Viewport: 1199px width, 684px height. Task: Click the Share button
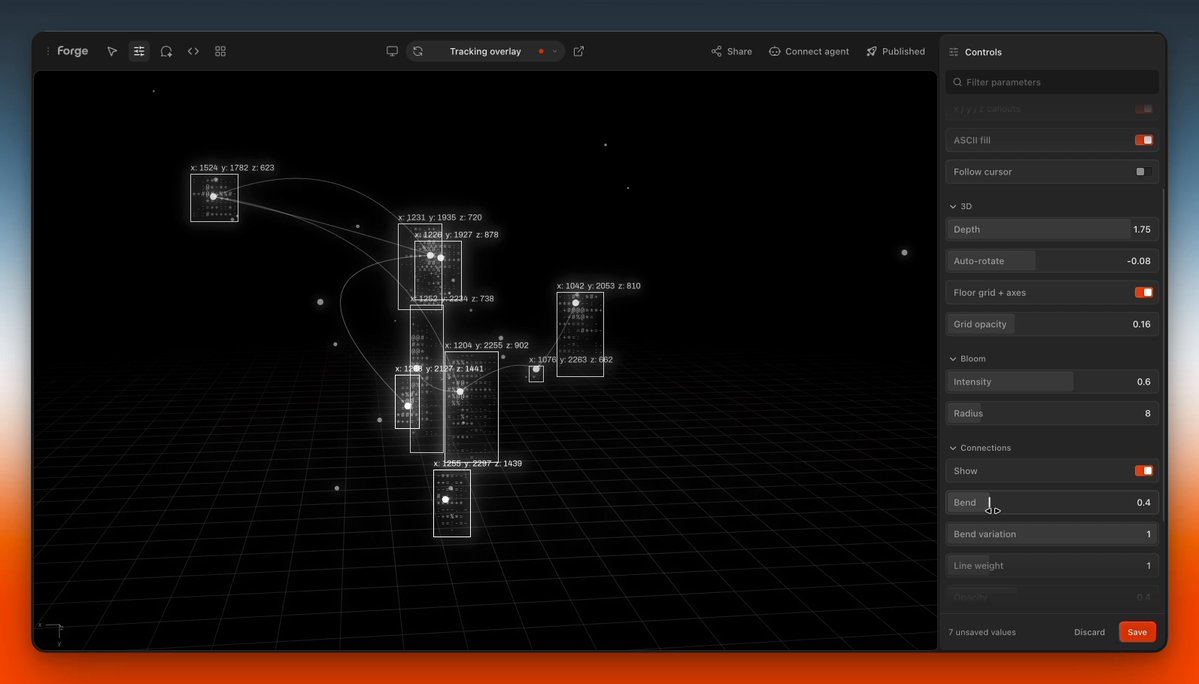click(732, 51)
